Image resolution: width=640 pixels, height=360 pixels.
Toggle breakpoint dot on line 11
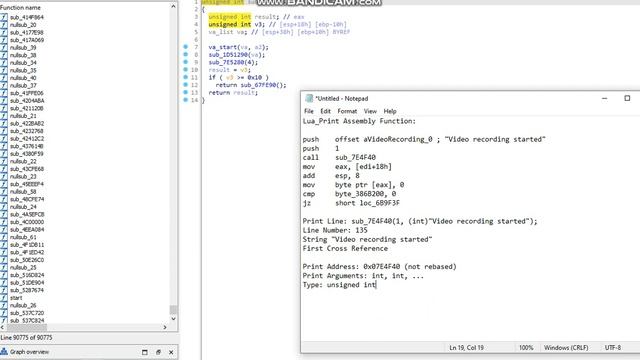(x=186, y=77)
